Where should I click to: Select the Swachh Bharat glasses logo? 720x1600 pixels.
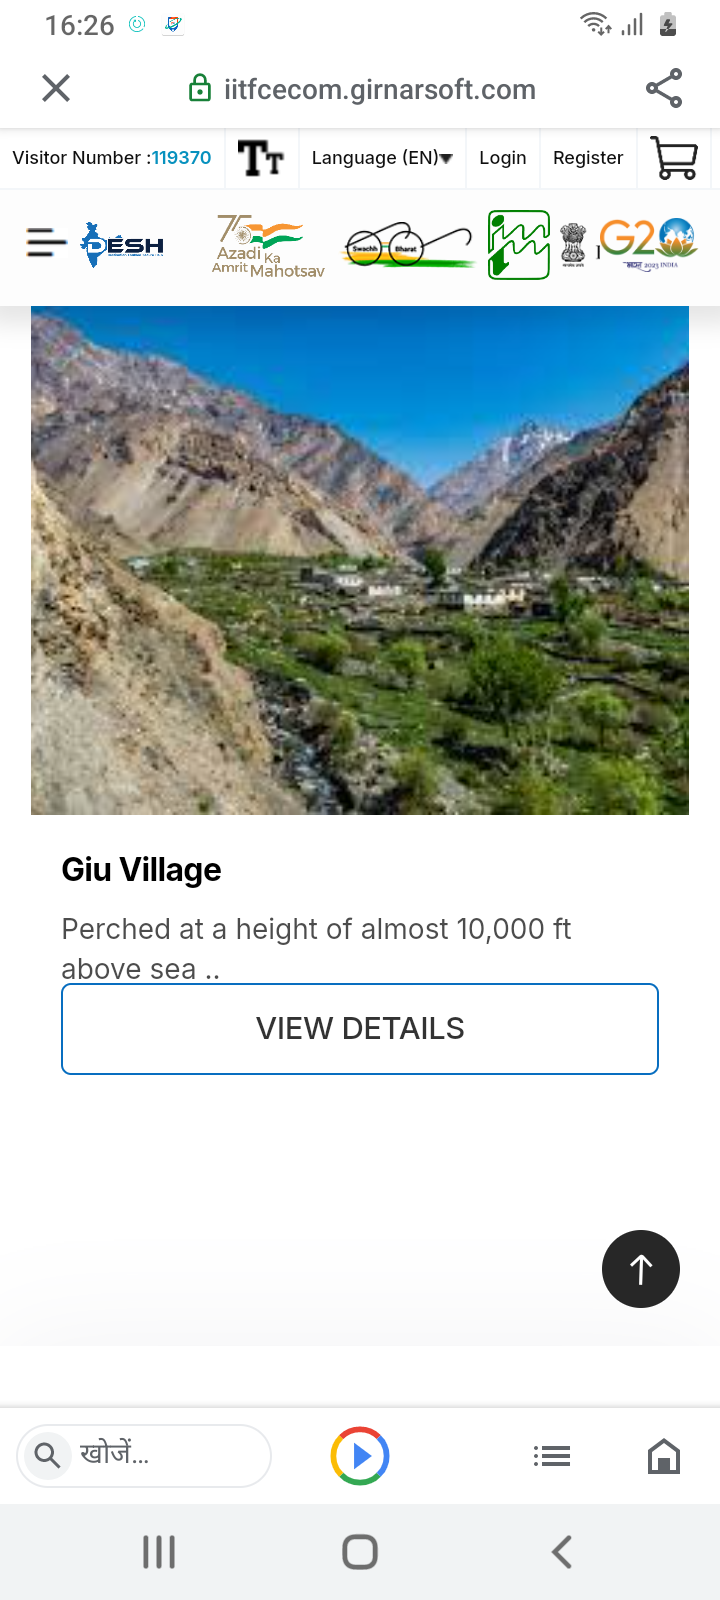[x=408, y=246]
